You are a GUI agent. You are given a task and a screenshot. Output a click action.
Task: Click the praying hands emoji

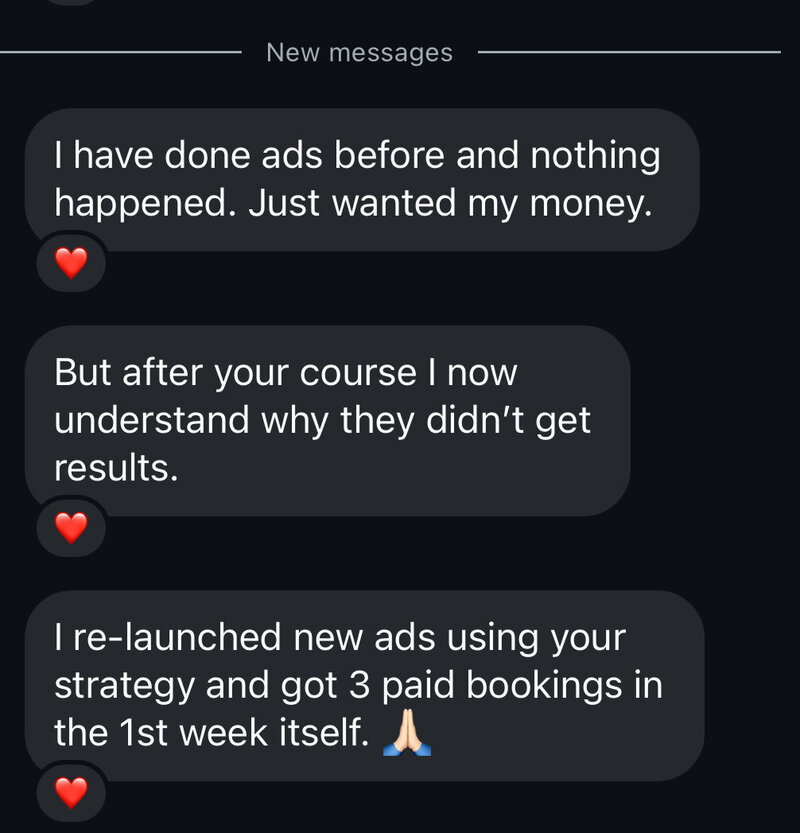click(x=407, y=732)
